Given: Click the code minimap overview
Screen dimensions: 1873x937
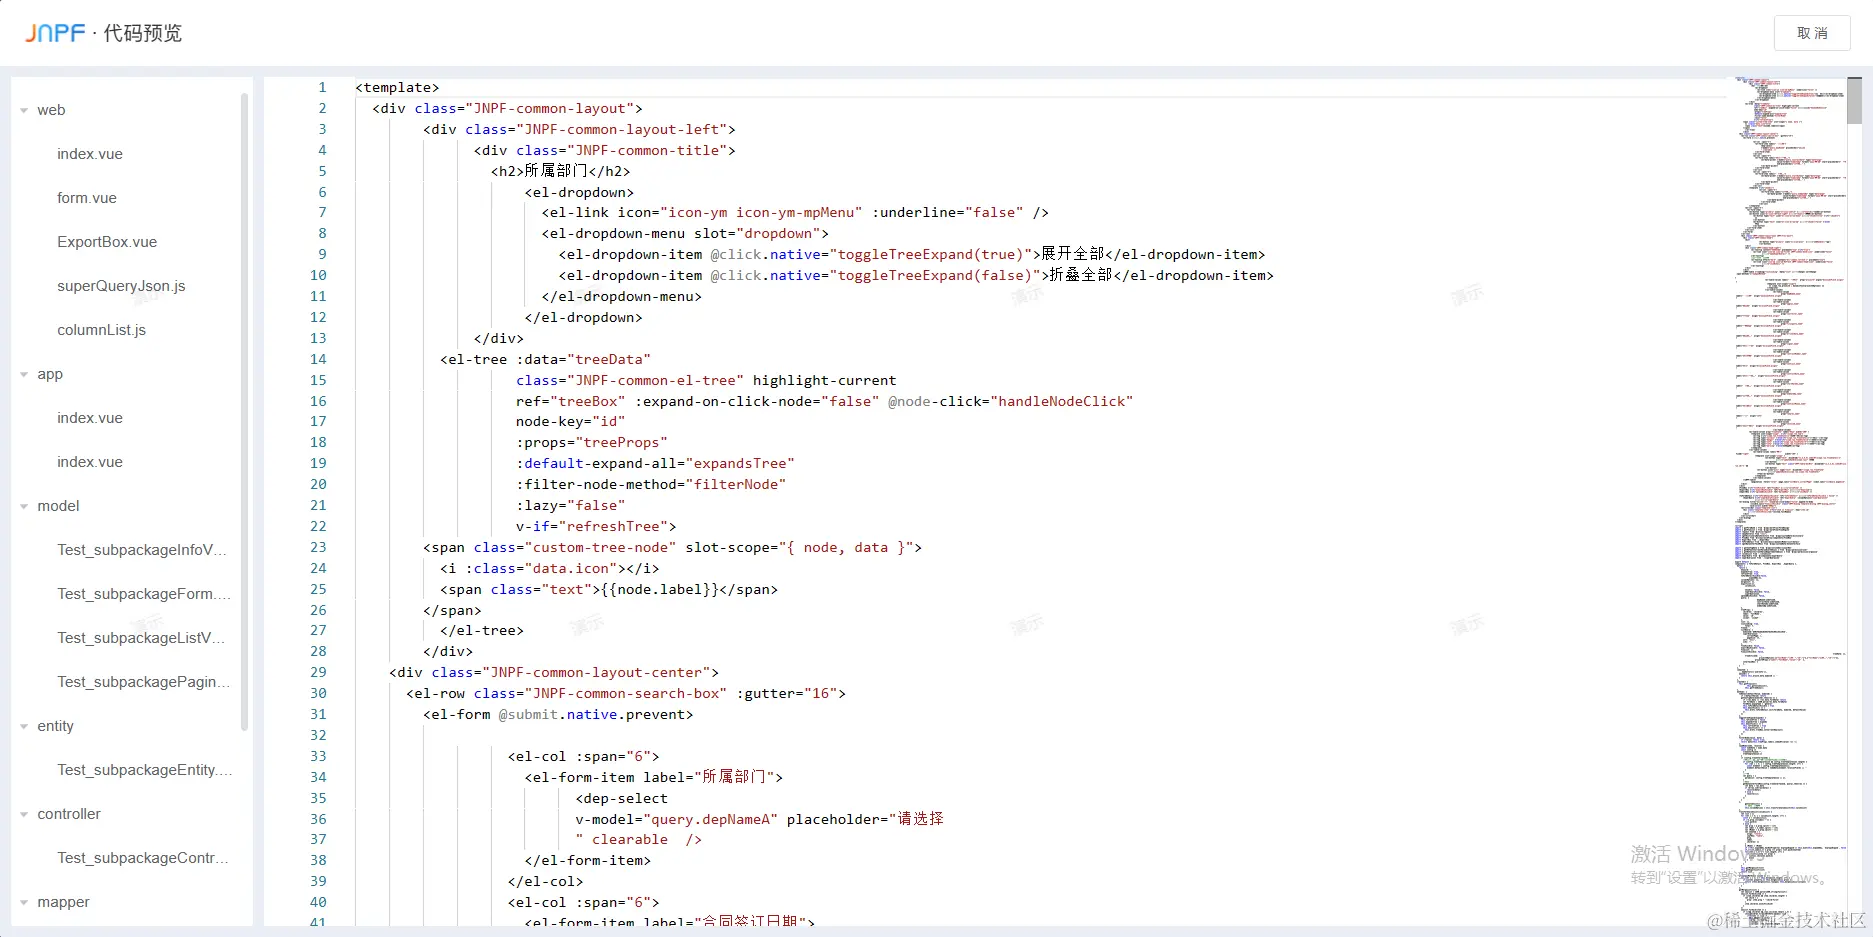Looking at the screenshot, I should (x=1790, y=500).
